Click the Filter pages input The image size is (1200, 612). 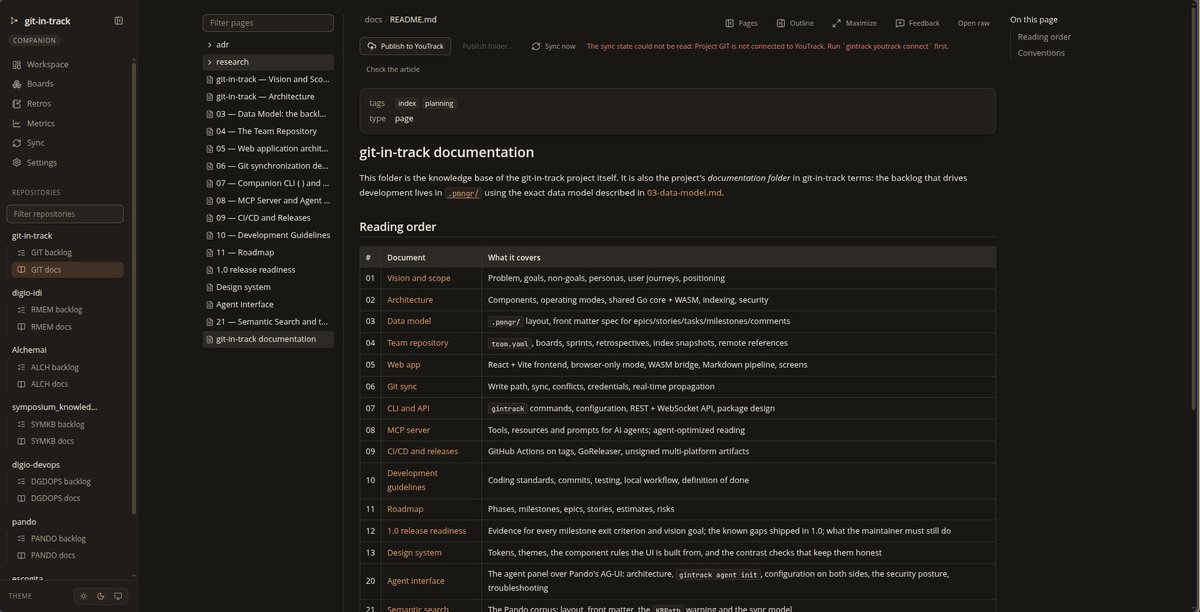tap(268, 22)
